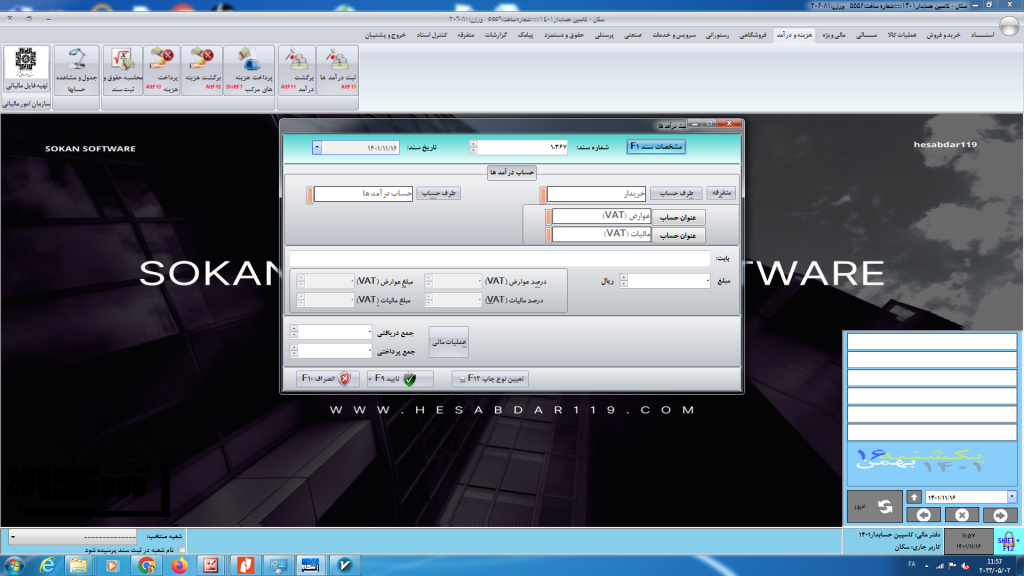Click the red shield انصراف F10 cancel button
This screenshot has width=1024, height=576.
[x=327, y=379]
